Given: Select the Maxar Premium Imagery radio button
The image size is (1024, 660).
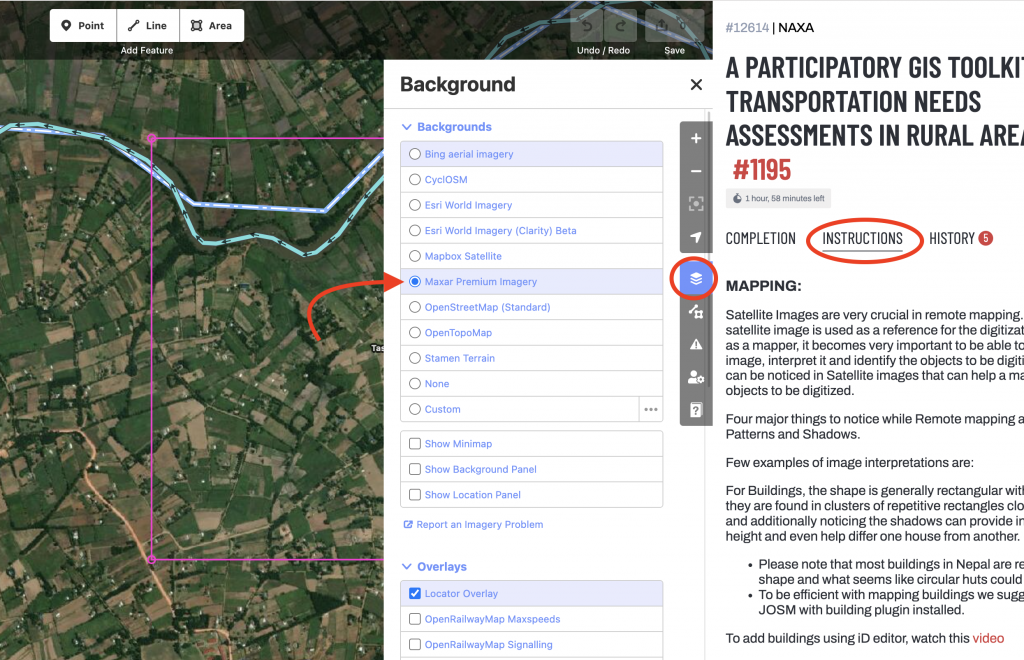Looking at the screenshot, I should [415, 281].
